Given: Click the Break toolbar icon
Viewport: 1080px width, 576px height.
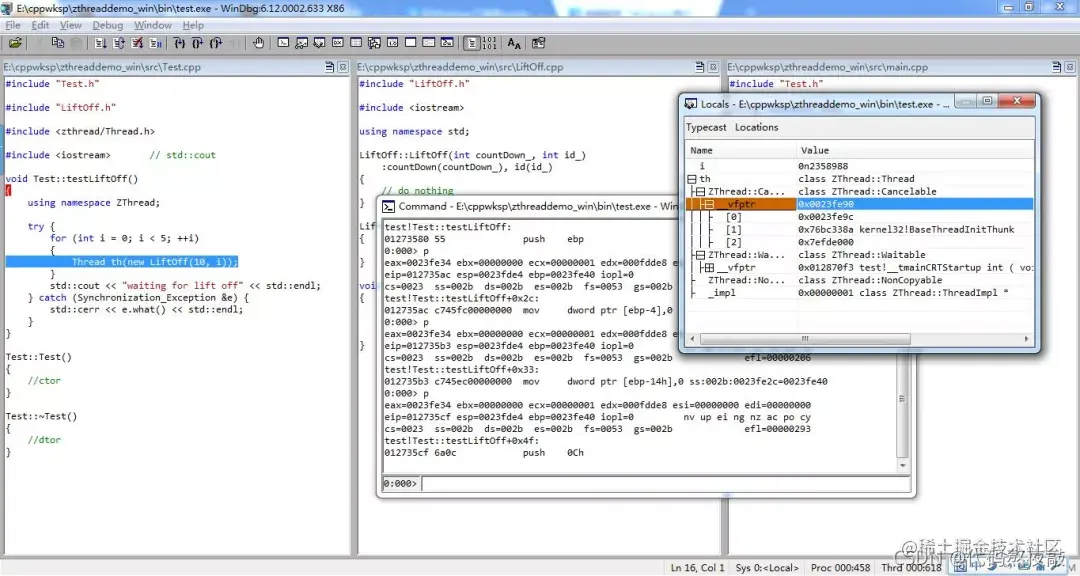Looking at the screenshot, I should [x=156, y=43].
